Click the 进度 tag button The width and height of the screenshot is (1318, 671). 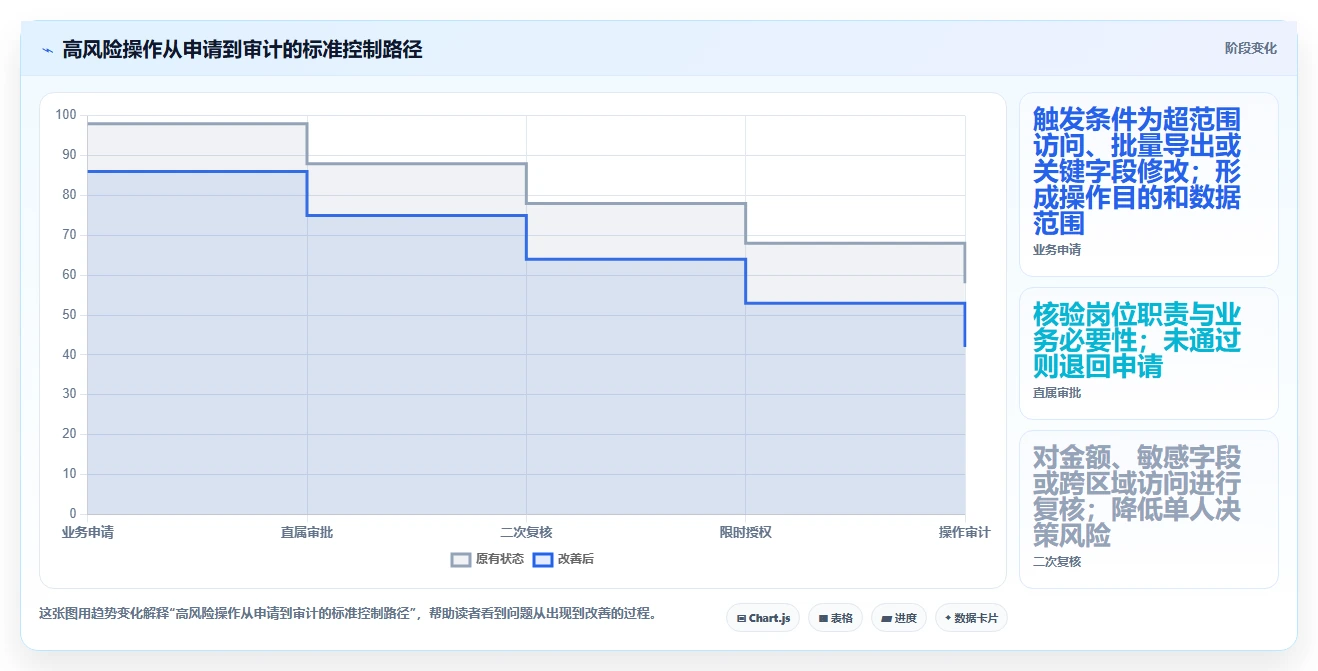click(x=899, y=618)
